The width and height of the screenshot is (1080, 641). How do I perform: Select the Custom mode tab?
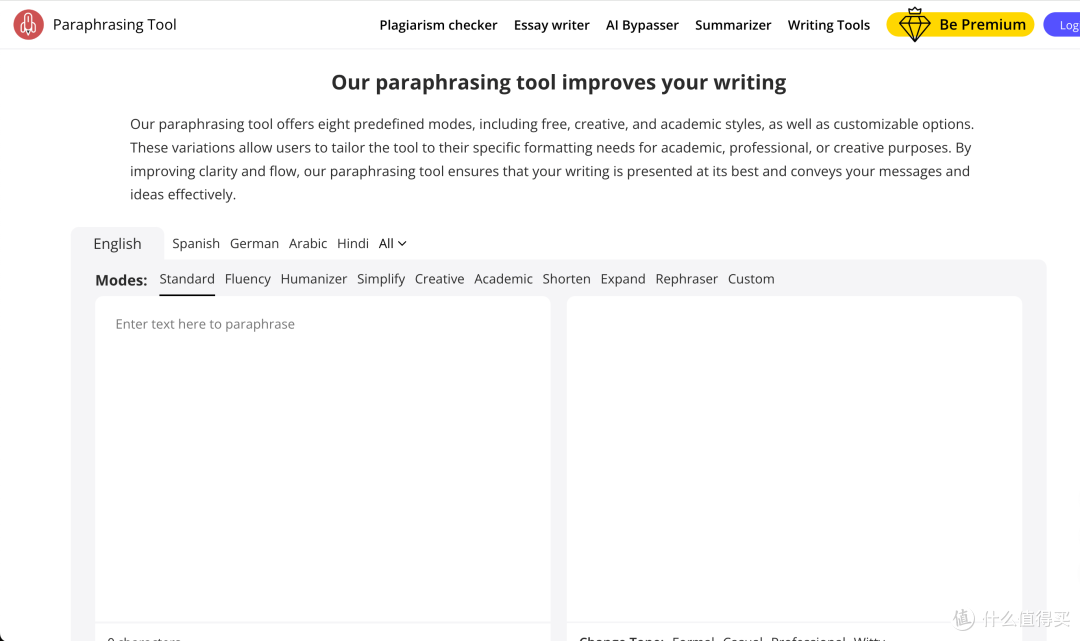(x=751, y=279)
